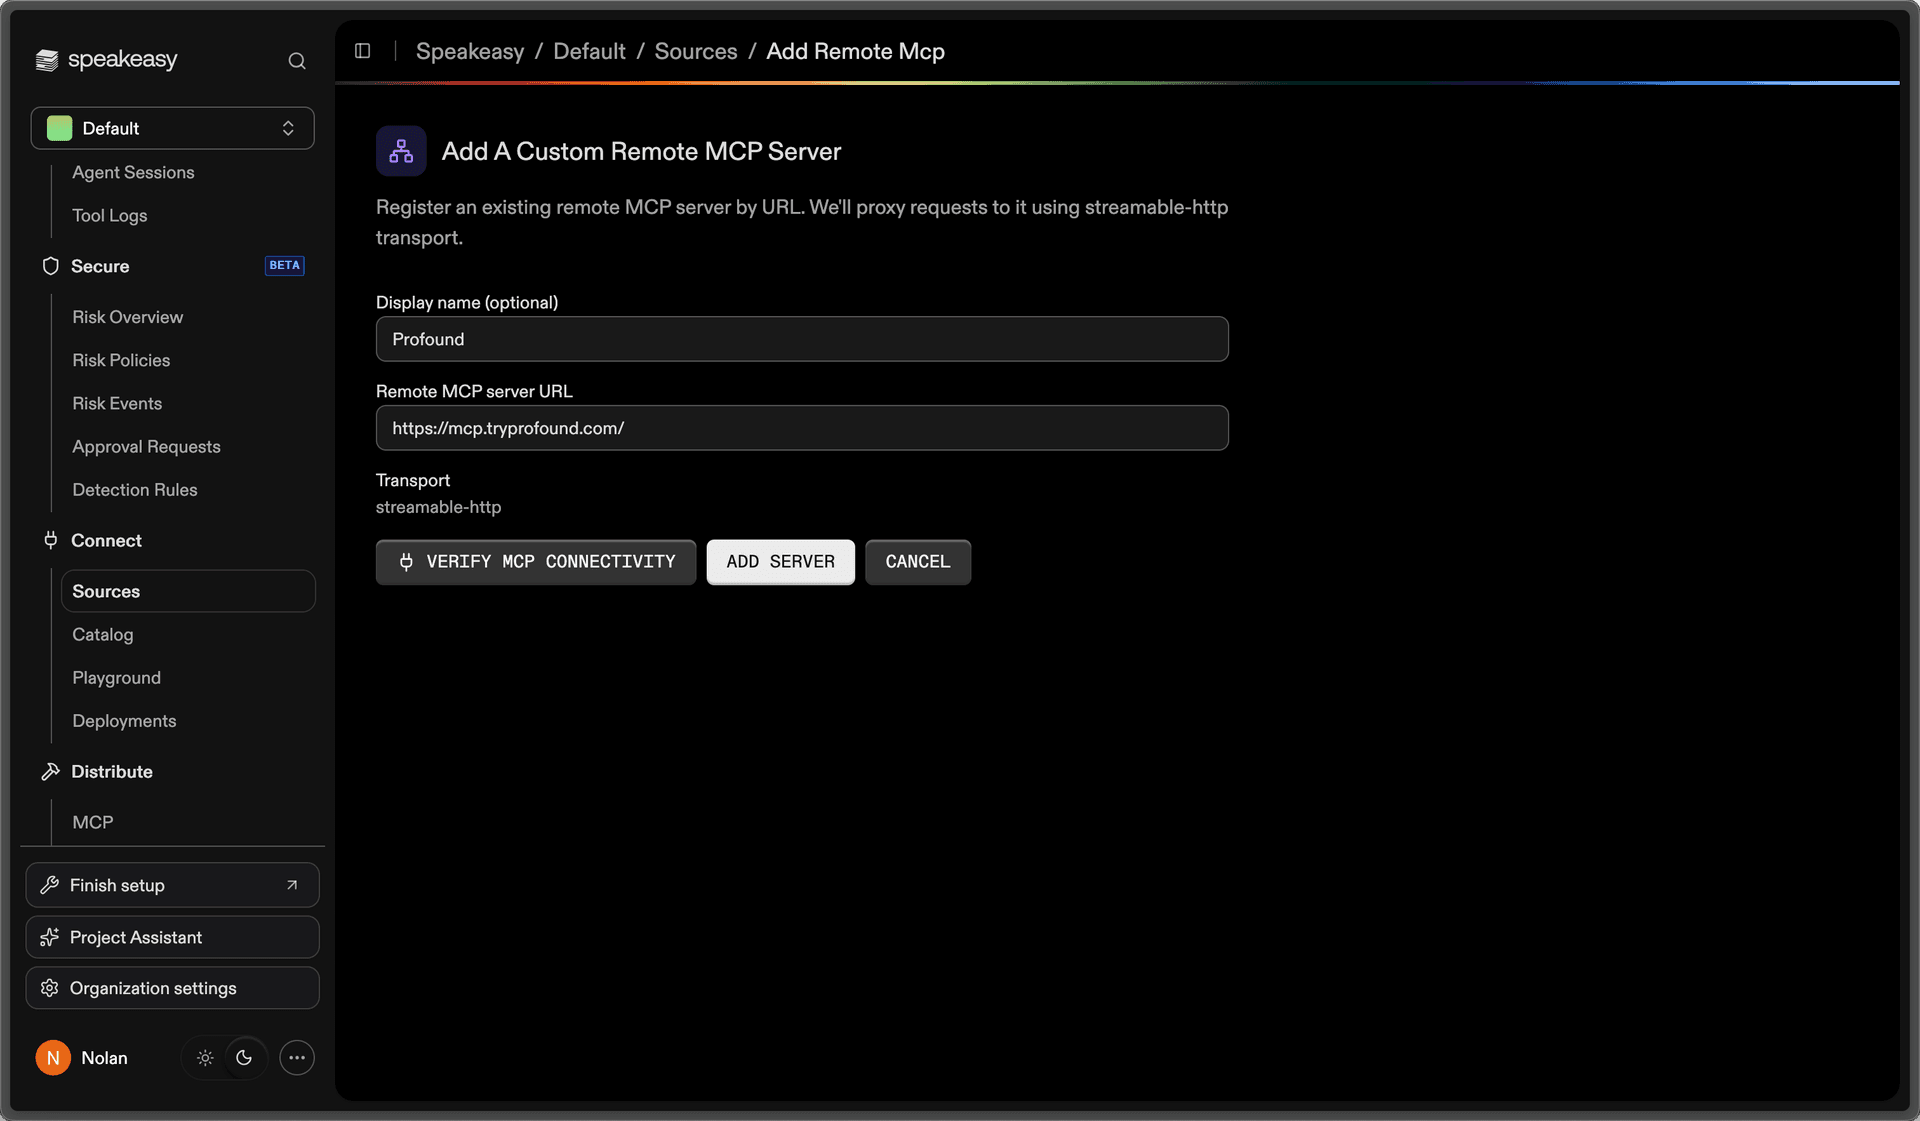Click the gear icon on Organization settings
Image resolution: width=1920 pixels, height=1121 pixels.
49,988
